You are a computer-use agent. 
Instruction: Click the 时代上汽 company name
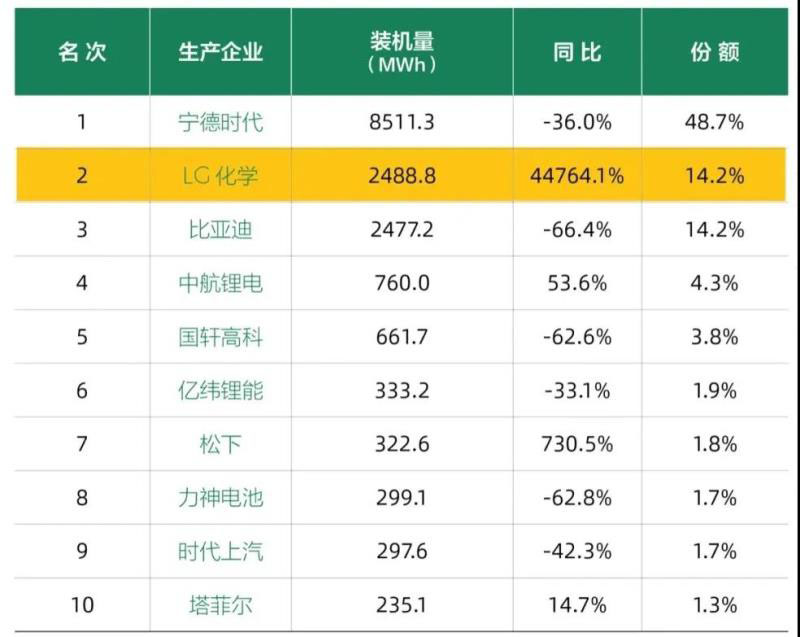coord(220,551)
